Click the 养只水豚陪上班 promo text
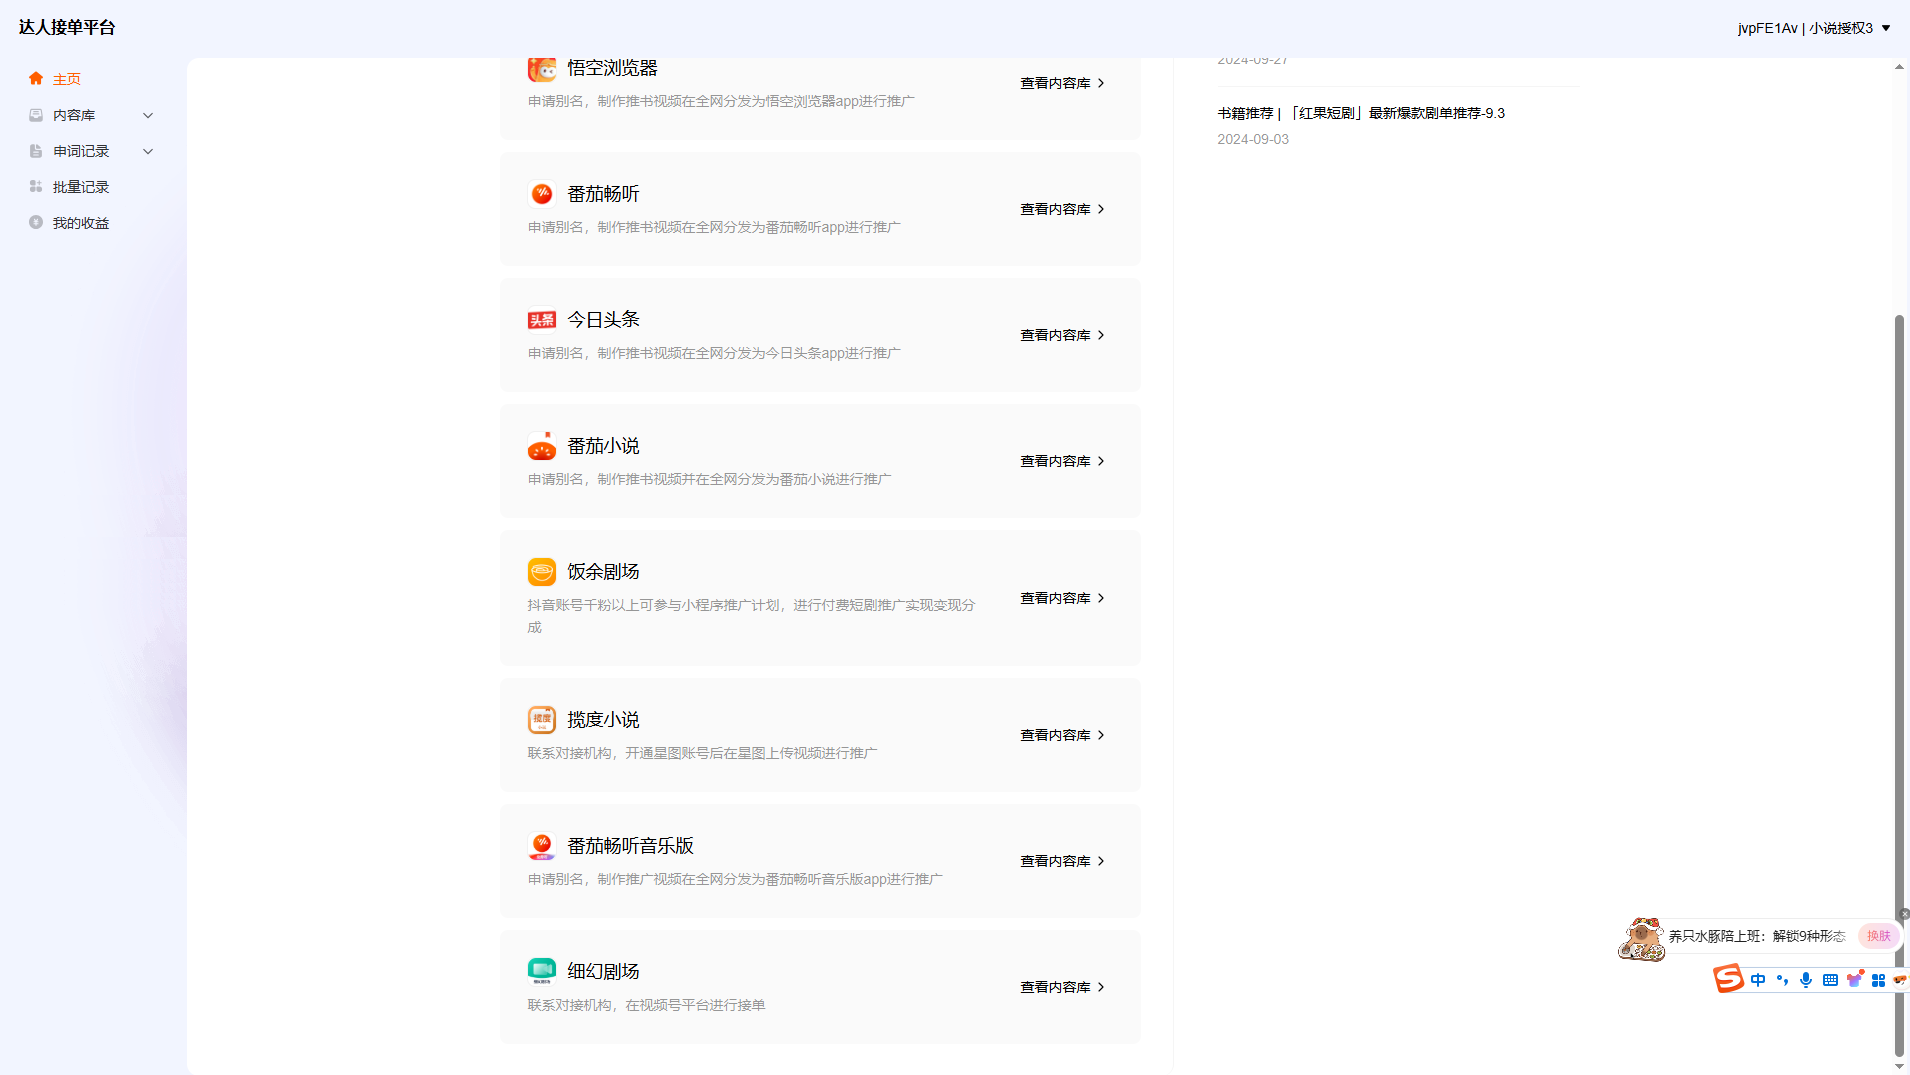 click(1756, 936)
